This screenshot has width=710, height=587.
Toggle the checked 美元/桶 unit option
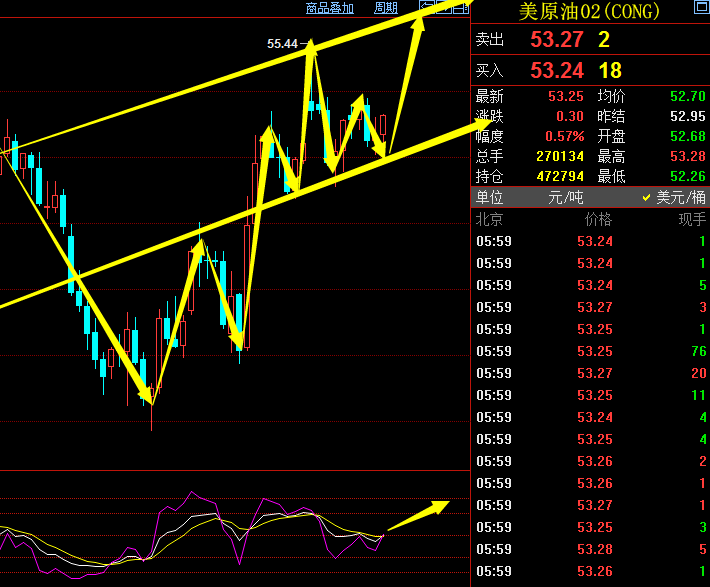(674, 198)
